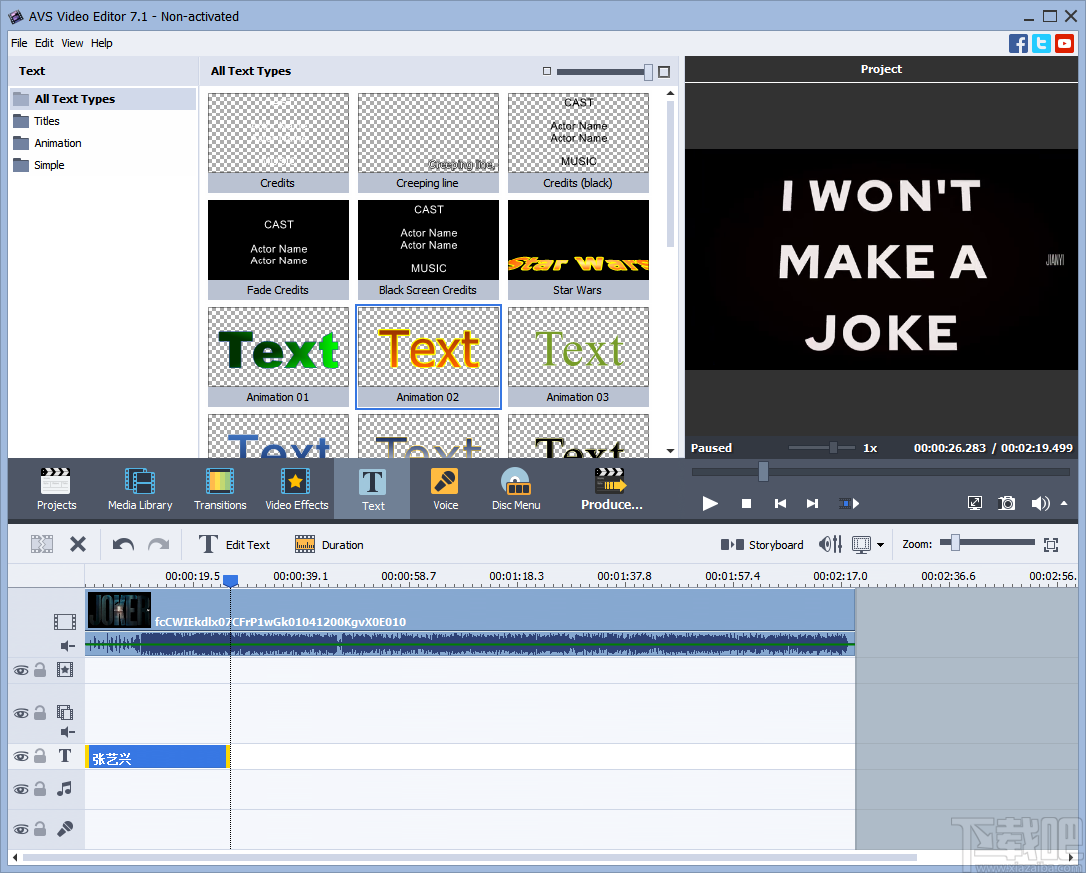
Task: Jump to previous frame
Action: click(780, 504)
